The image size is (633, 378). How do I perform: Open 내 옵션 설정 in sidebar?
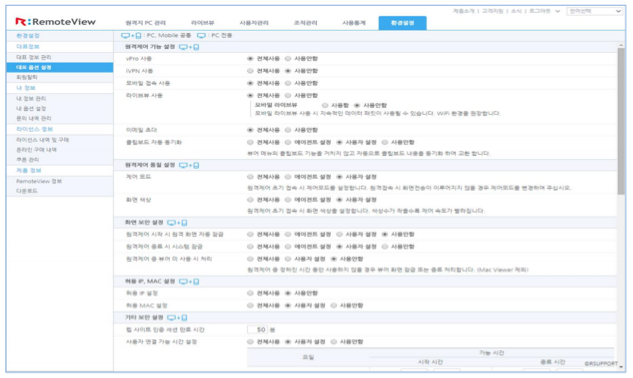31,109
